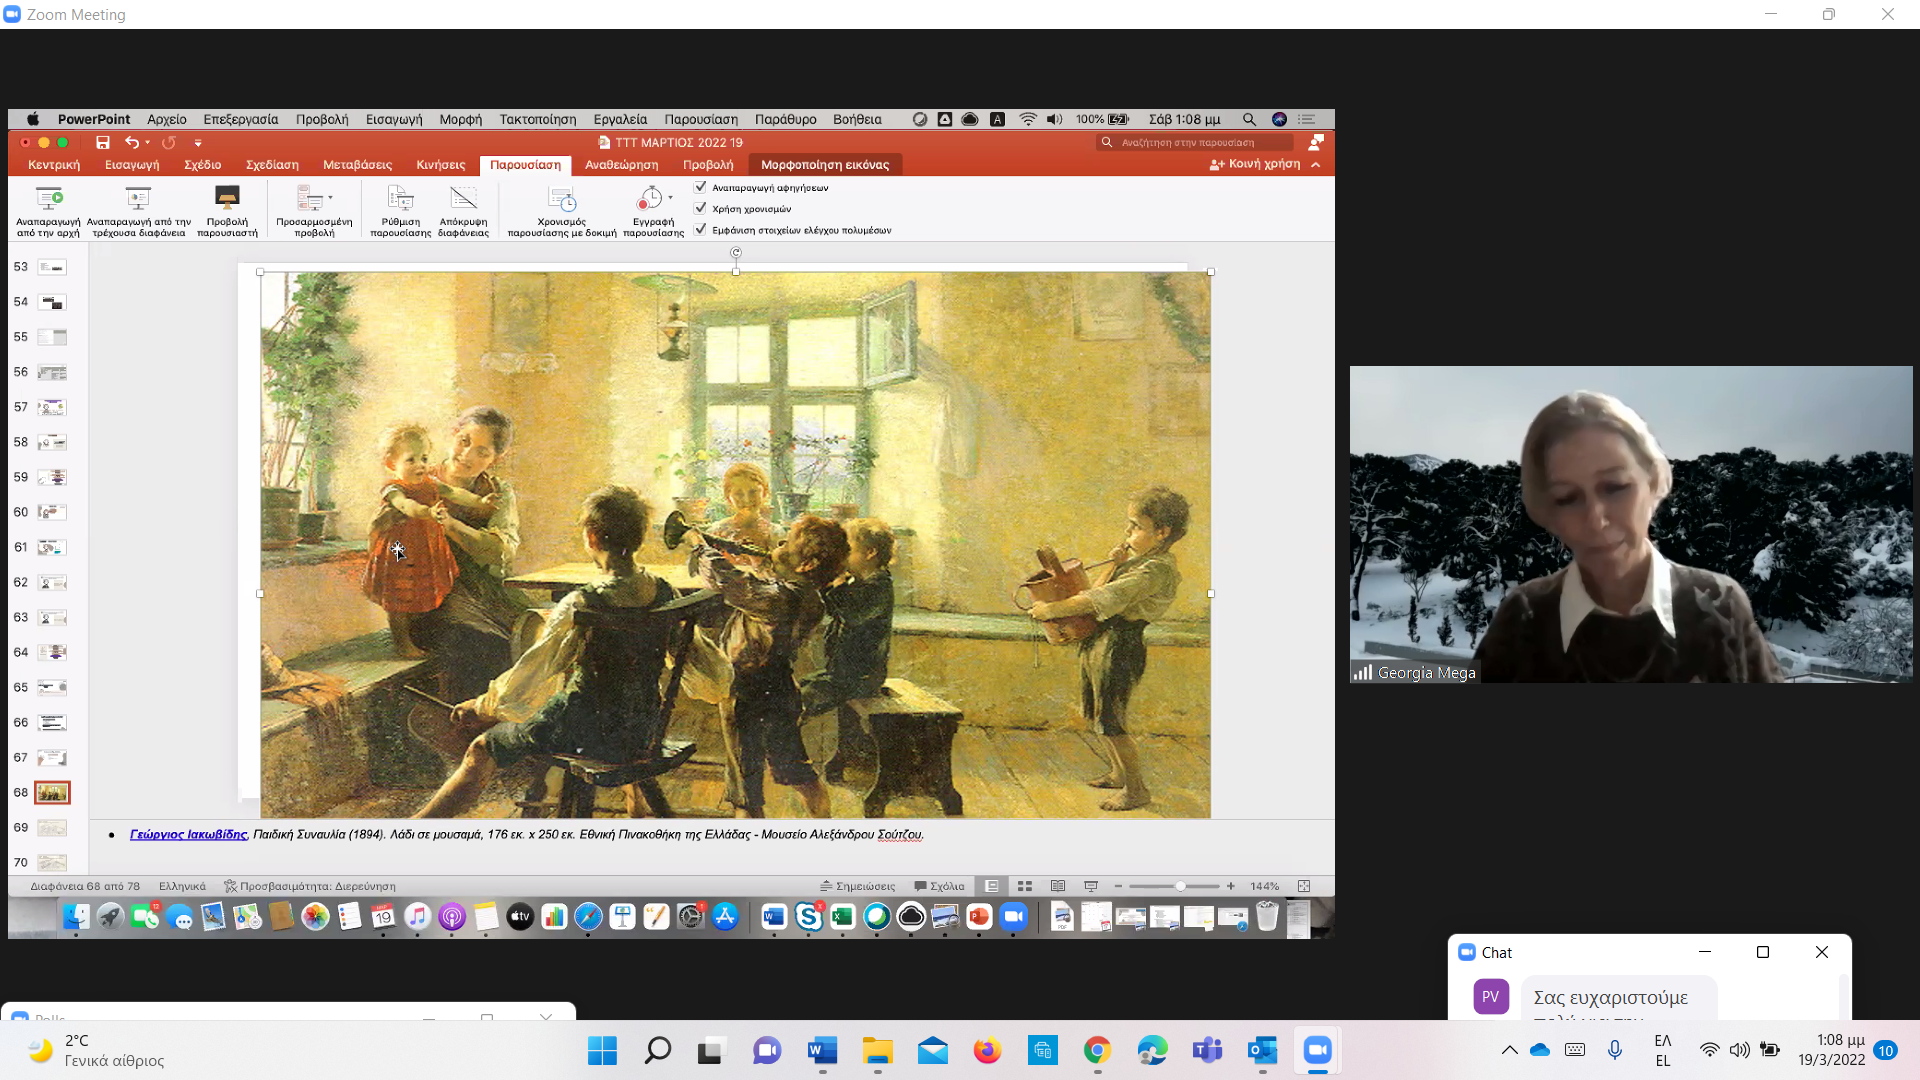1920x1080 pixels.
Task: Switch to Slide Sorter view icon
Action: pyautogui.click(x=1025, y=886)
